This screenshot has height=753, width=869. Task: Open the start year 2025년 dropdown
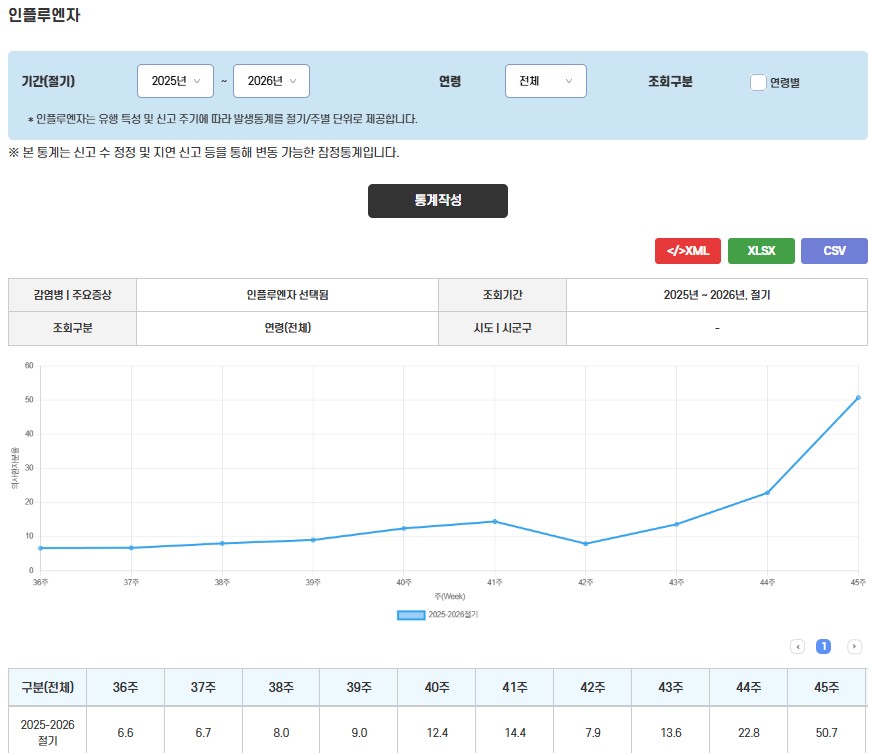[175, 81]
